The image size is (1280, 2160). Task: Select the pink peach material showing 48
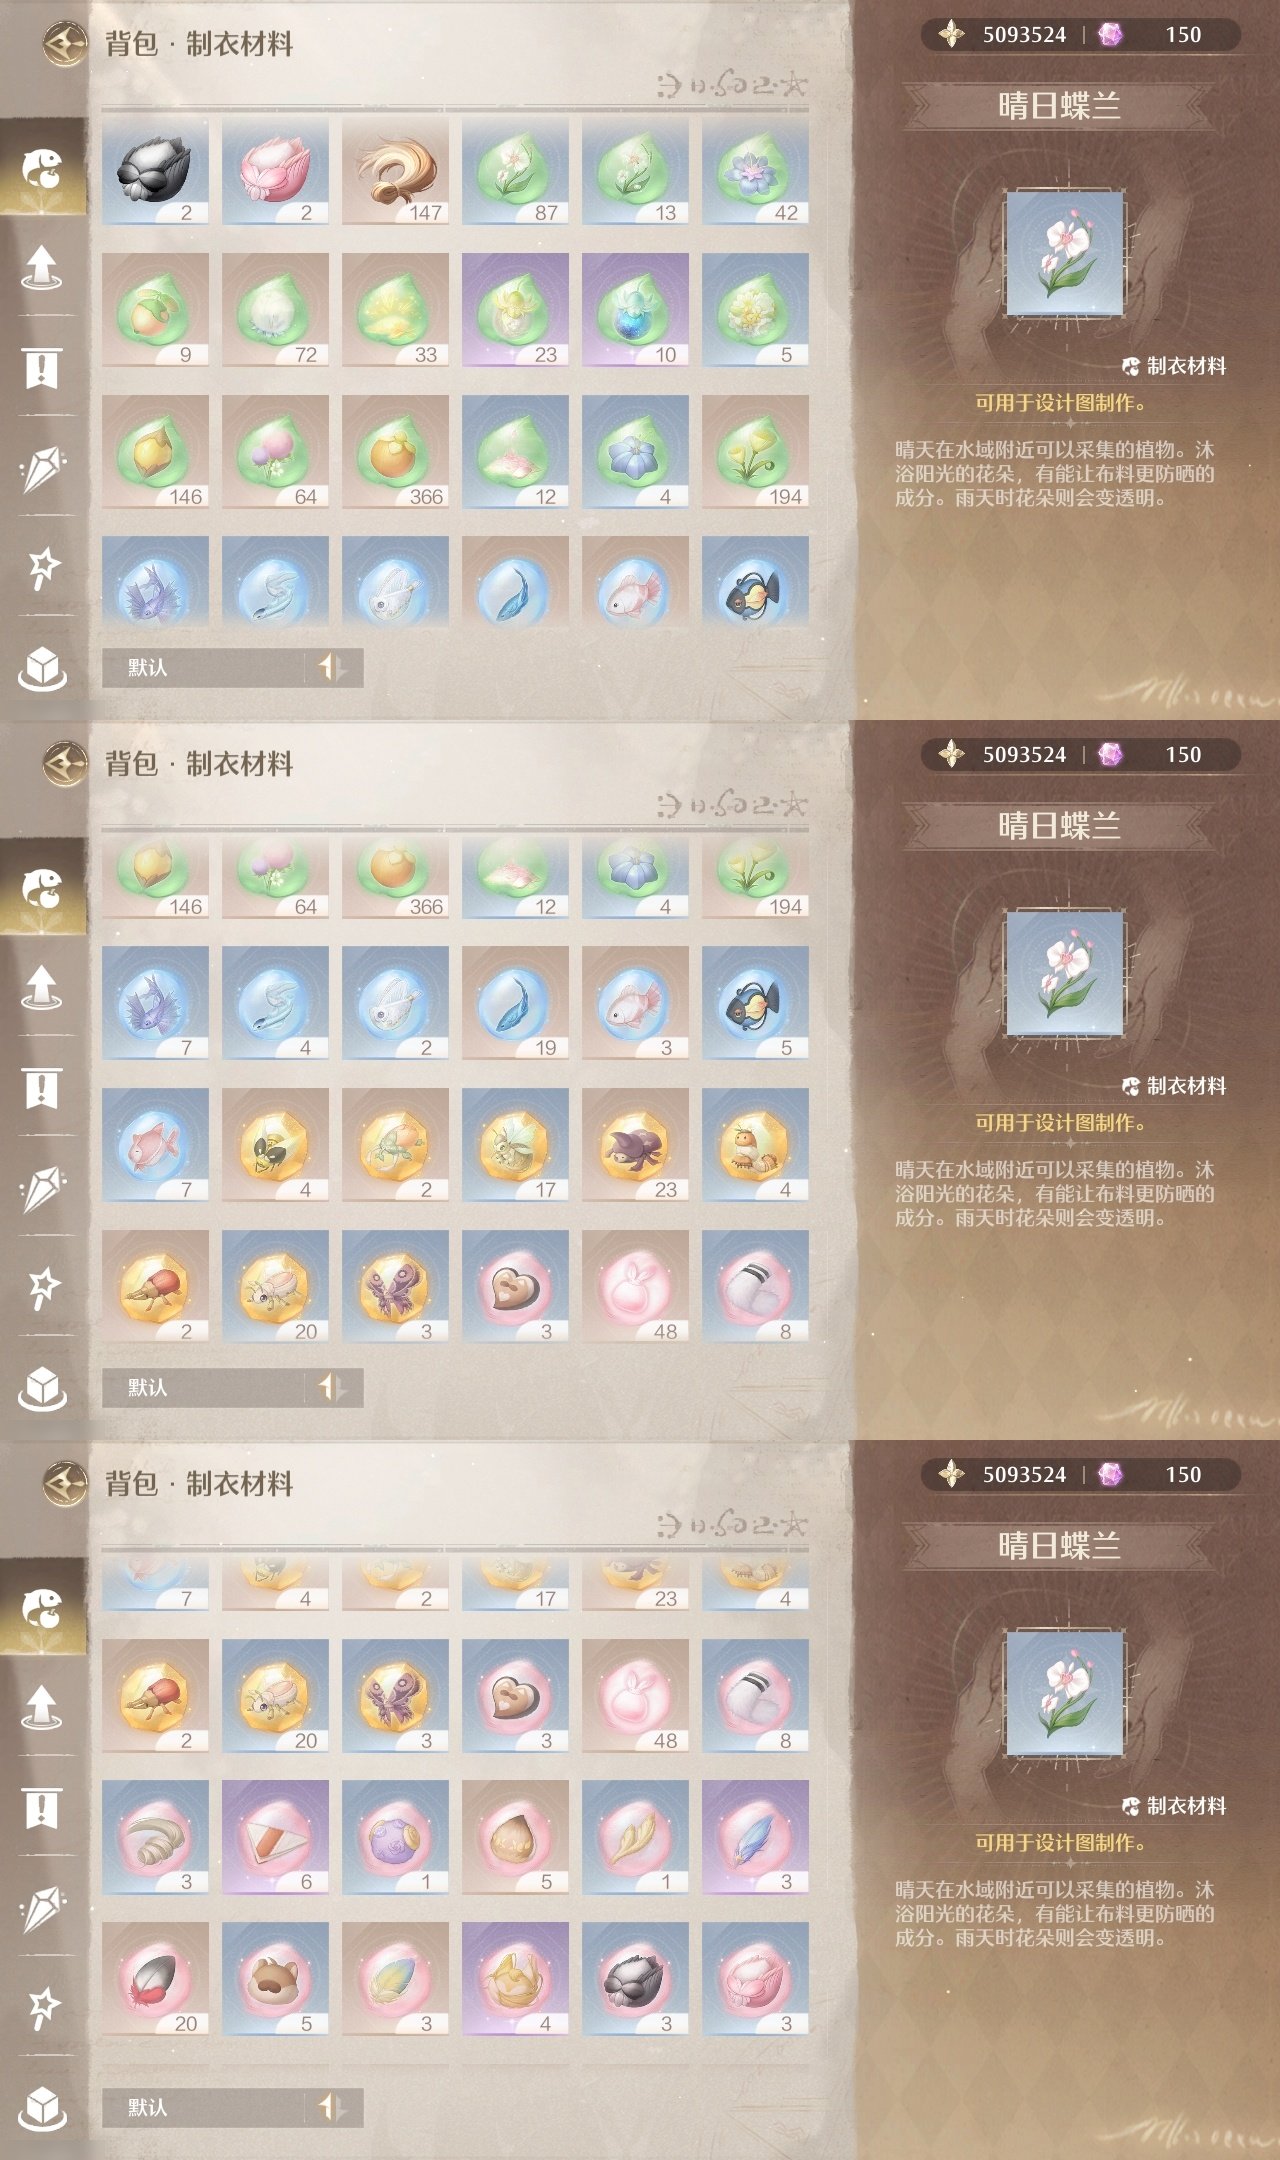pos(635,1286)
